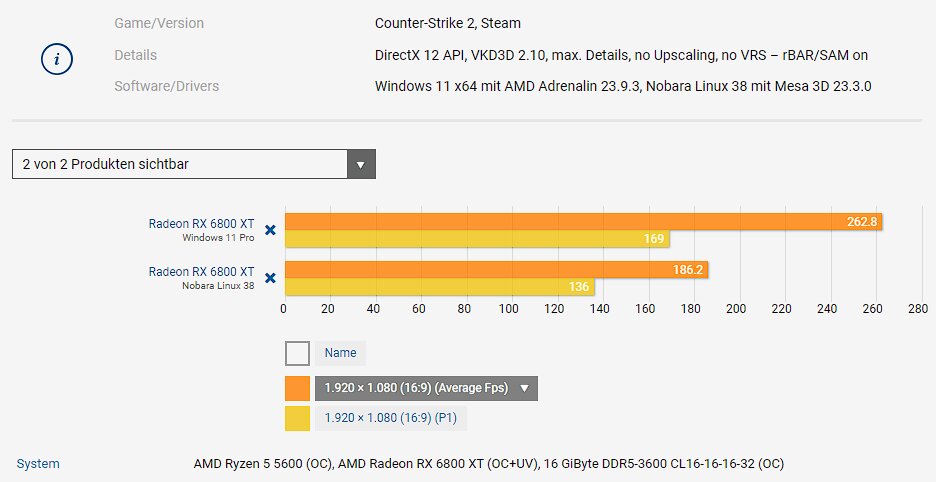Click the circled info icon

[x=57, y=59]
